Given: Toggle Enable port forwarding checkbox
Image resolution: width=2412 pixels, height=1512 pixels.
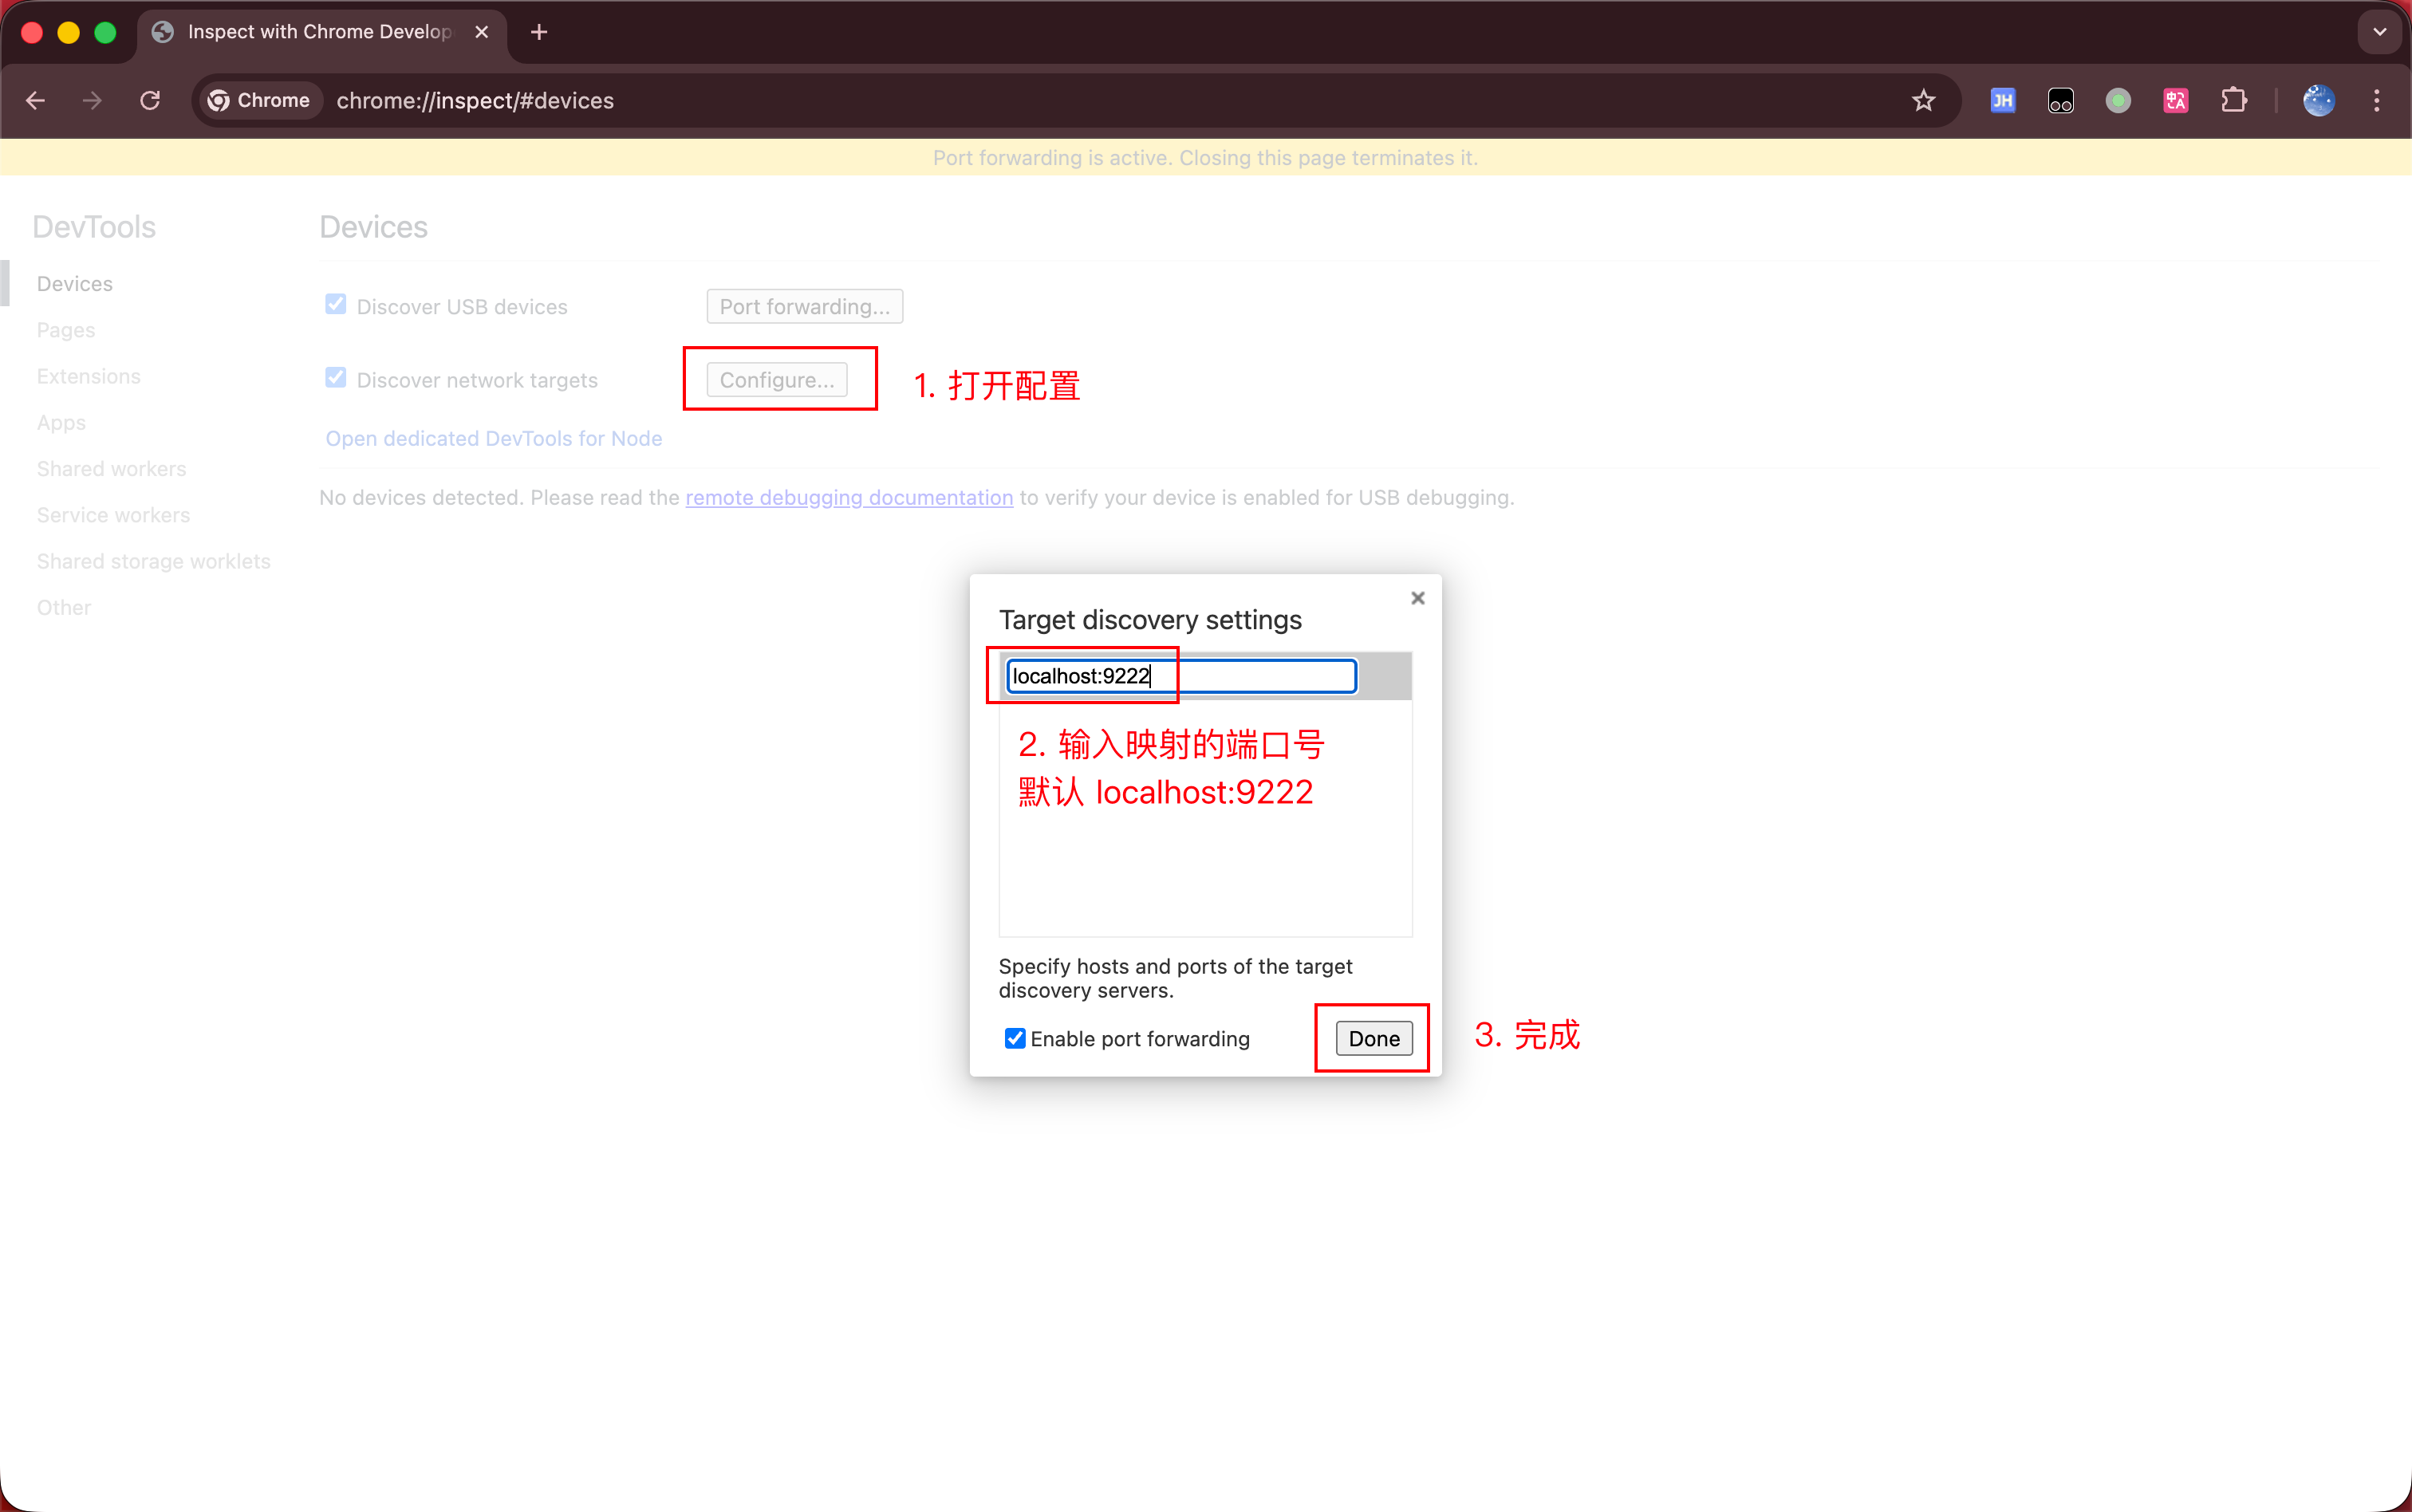Looking at the screenshot, I should point(1015,1038).
